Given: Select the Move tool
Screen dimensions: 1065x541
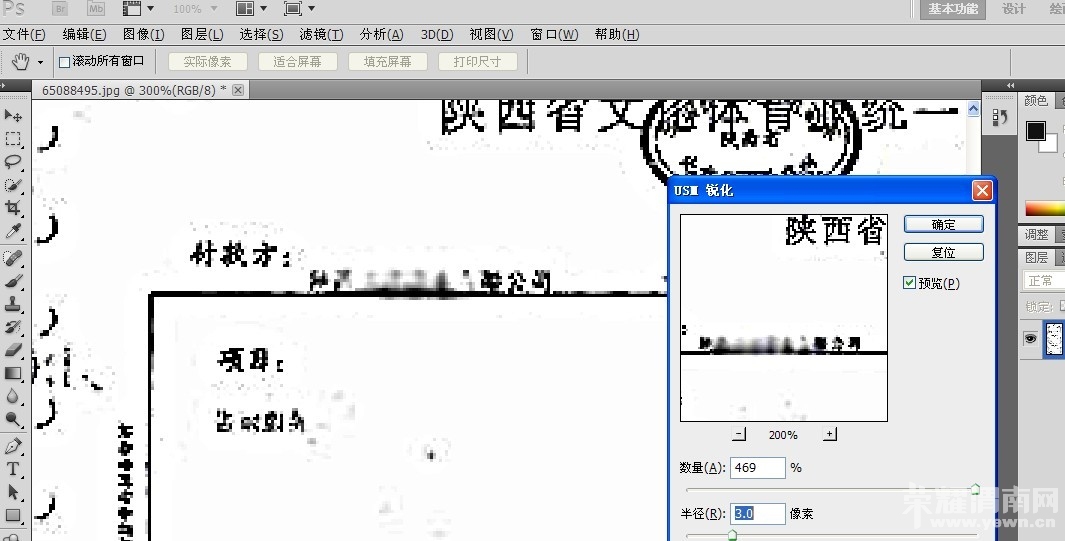Looking at the screenshot, I should [x=14, y=116].
